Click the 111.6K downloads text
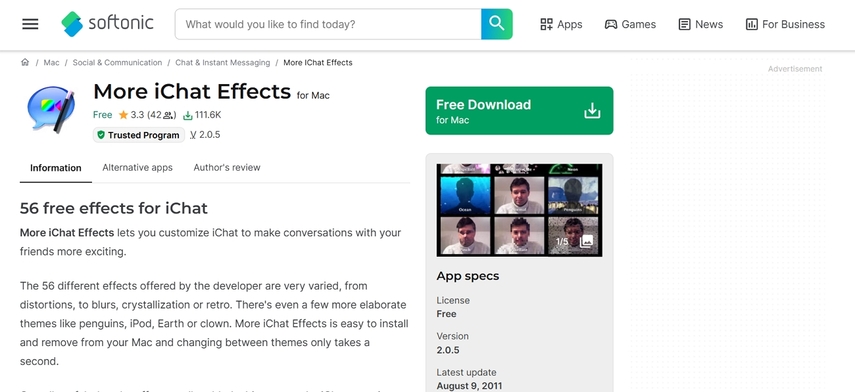 208,115
